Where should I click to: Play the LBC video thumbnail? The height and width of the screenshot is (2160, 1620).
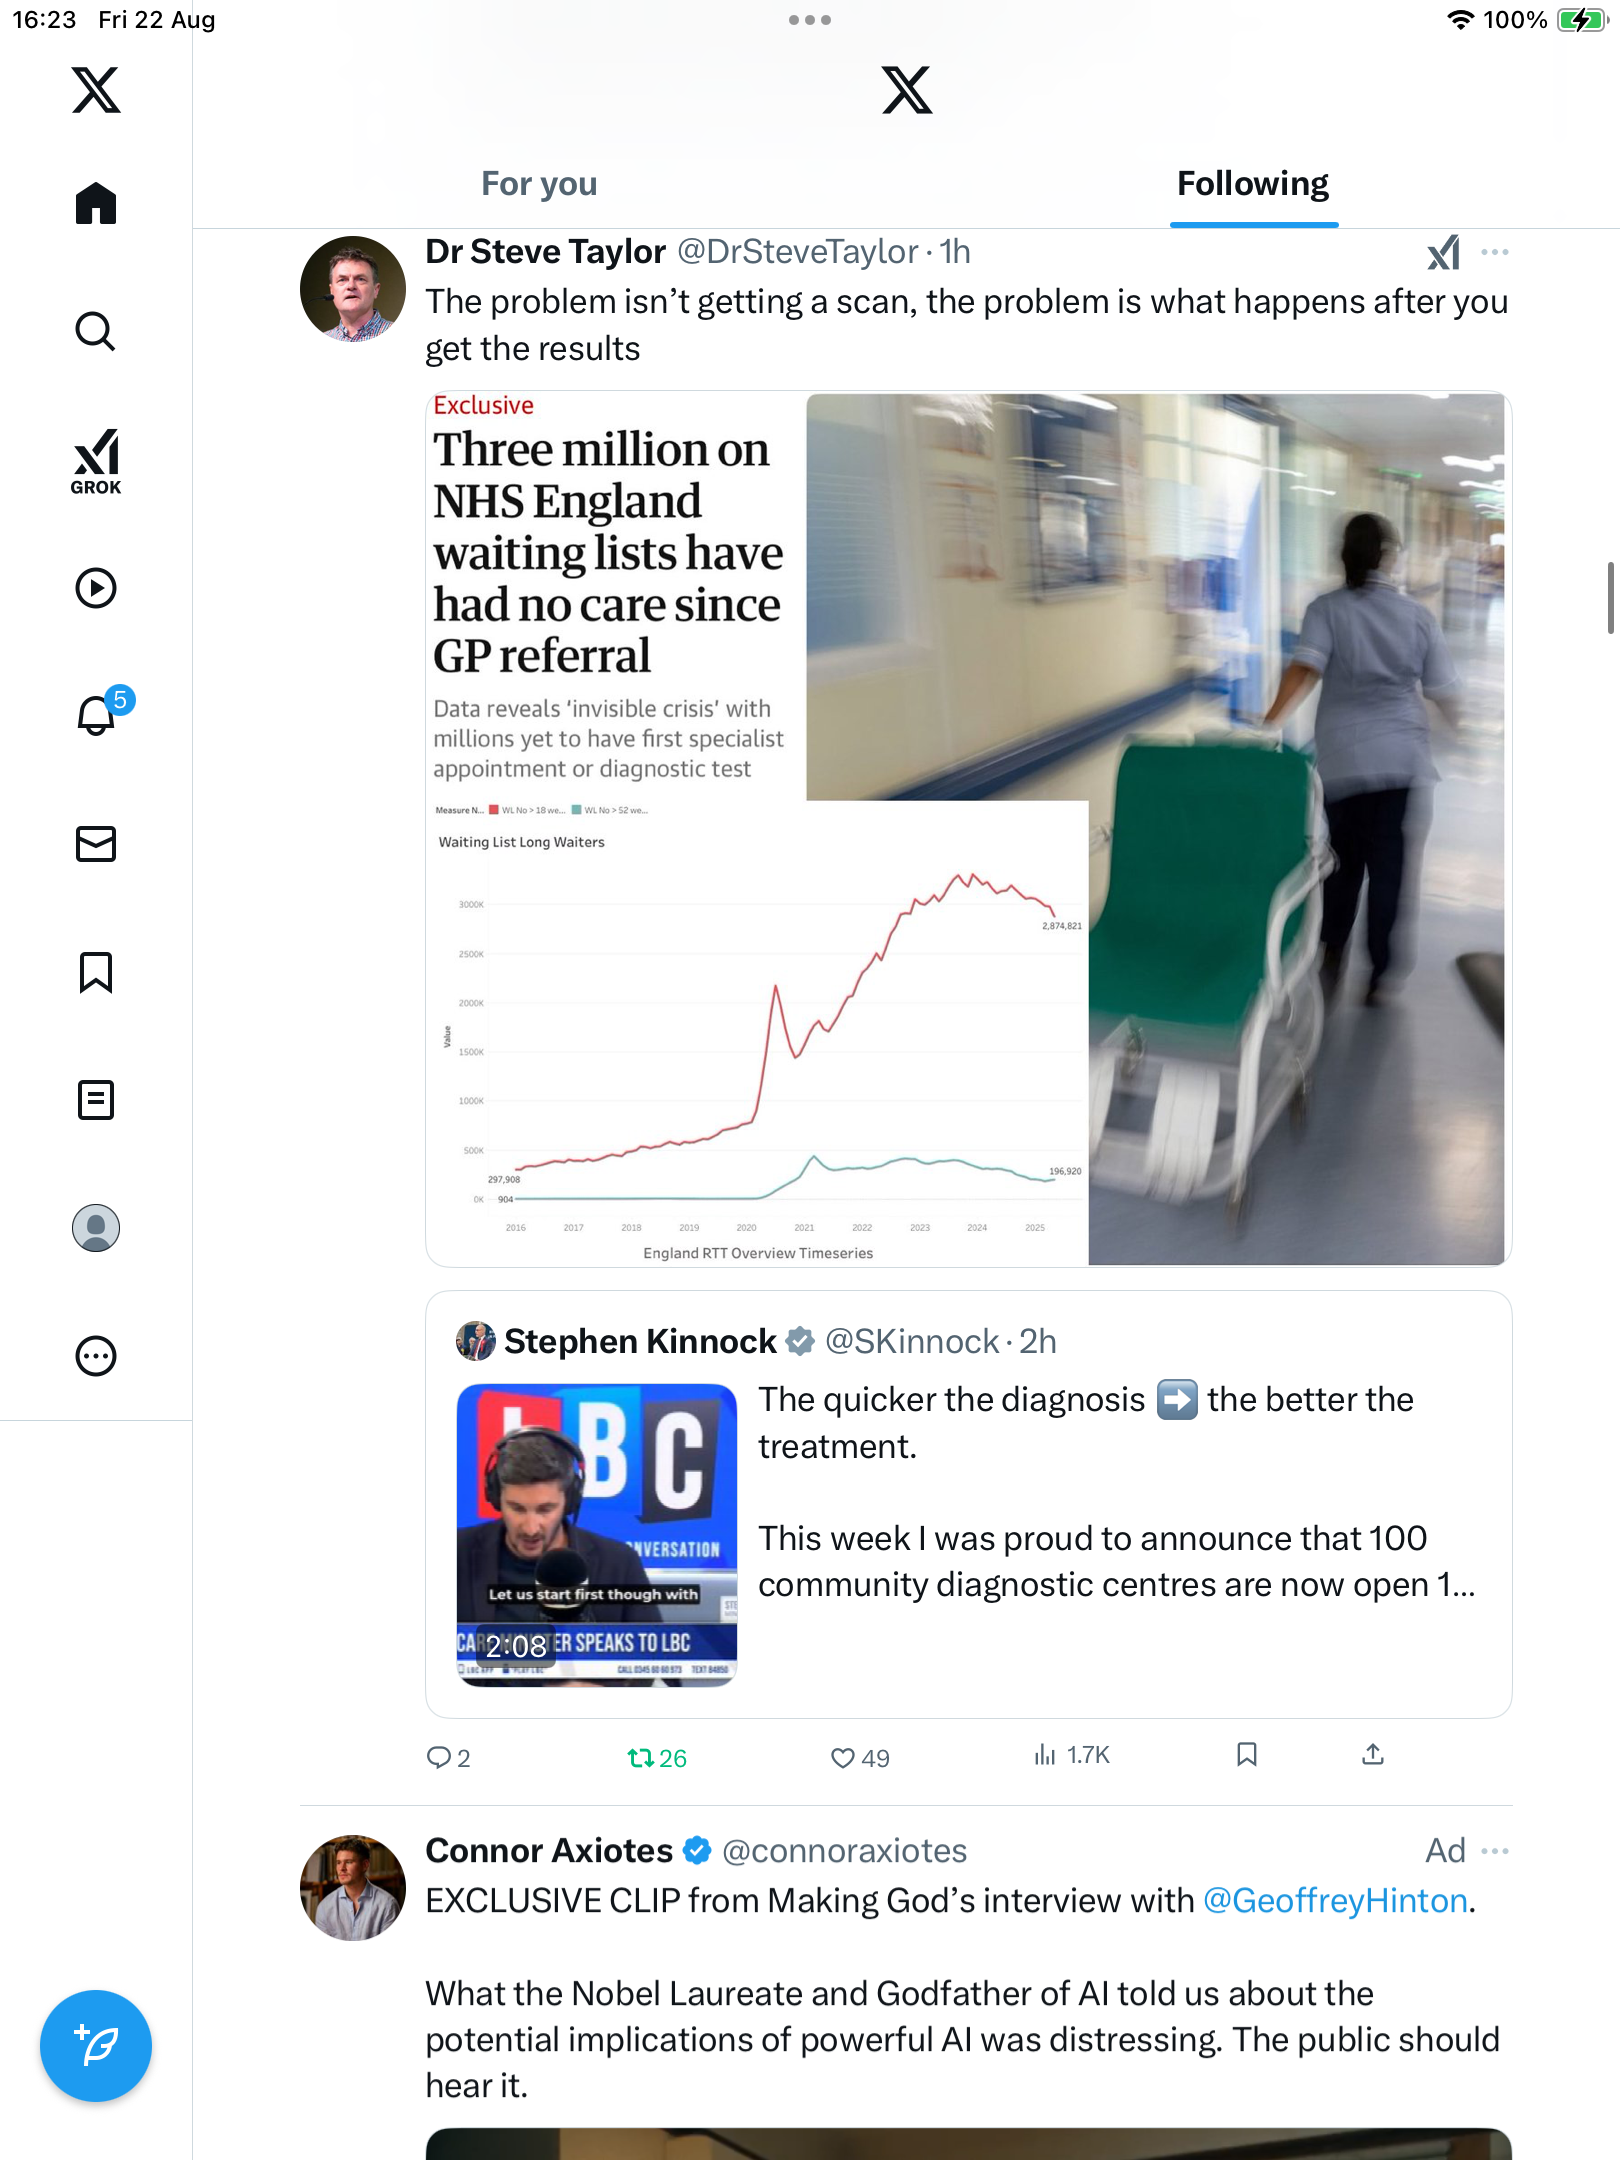pos(597,1535)
